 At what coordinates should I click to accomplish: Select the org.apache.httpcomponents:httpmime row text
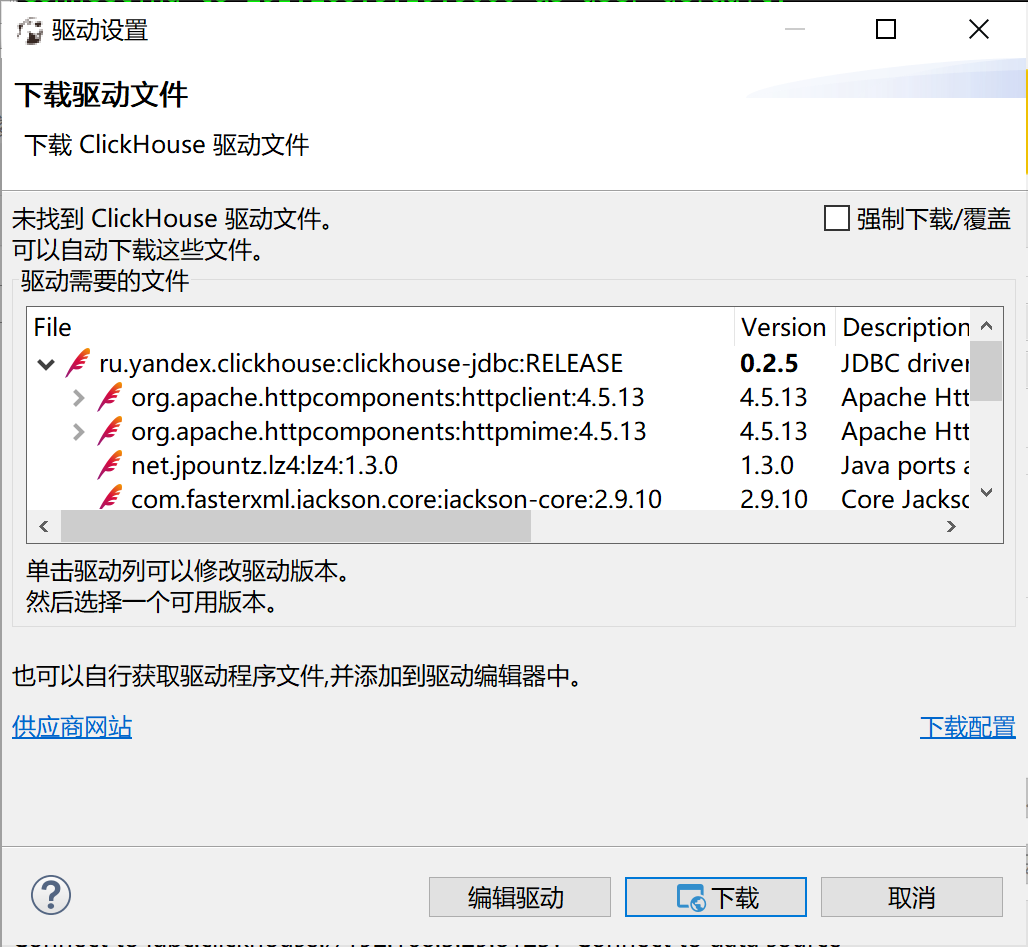coord(389,432)
